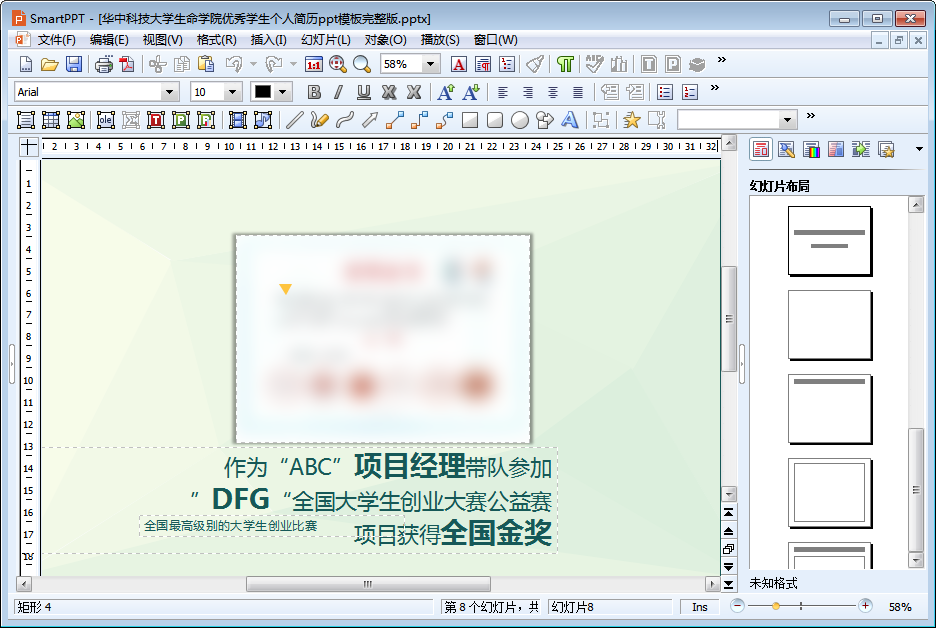Screen dimensions: 936x628
Task: Click the Paste clipboard icon
Action: (206, 64)
